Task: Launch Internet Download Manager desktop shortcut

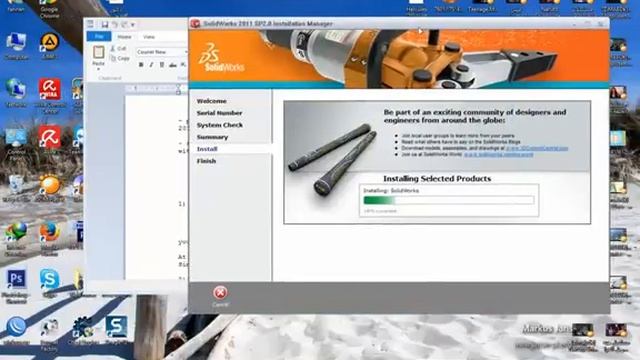Action: pos(16,239)
